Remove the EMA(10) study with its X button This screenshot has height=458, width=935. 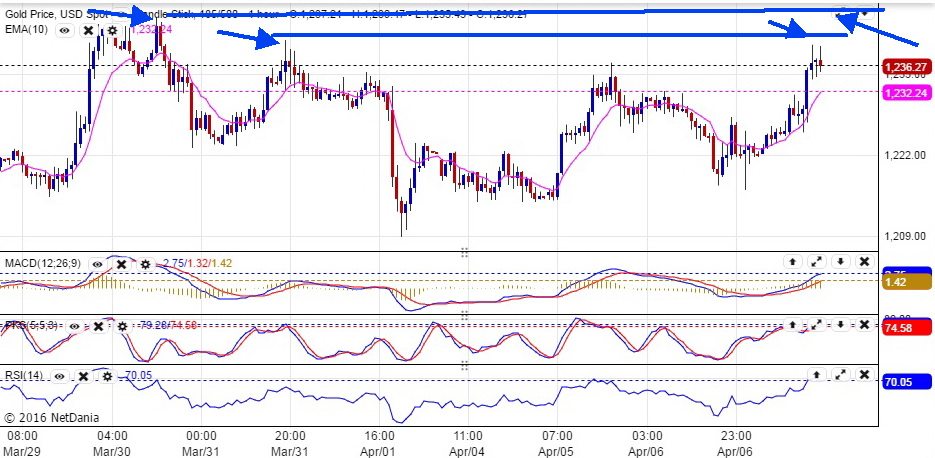pos(88,30)
